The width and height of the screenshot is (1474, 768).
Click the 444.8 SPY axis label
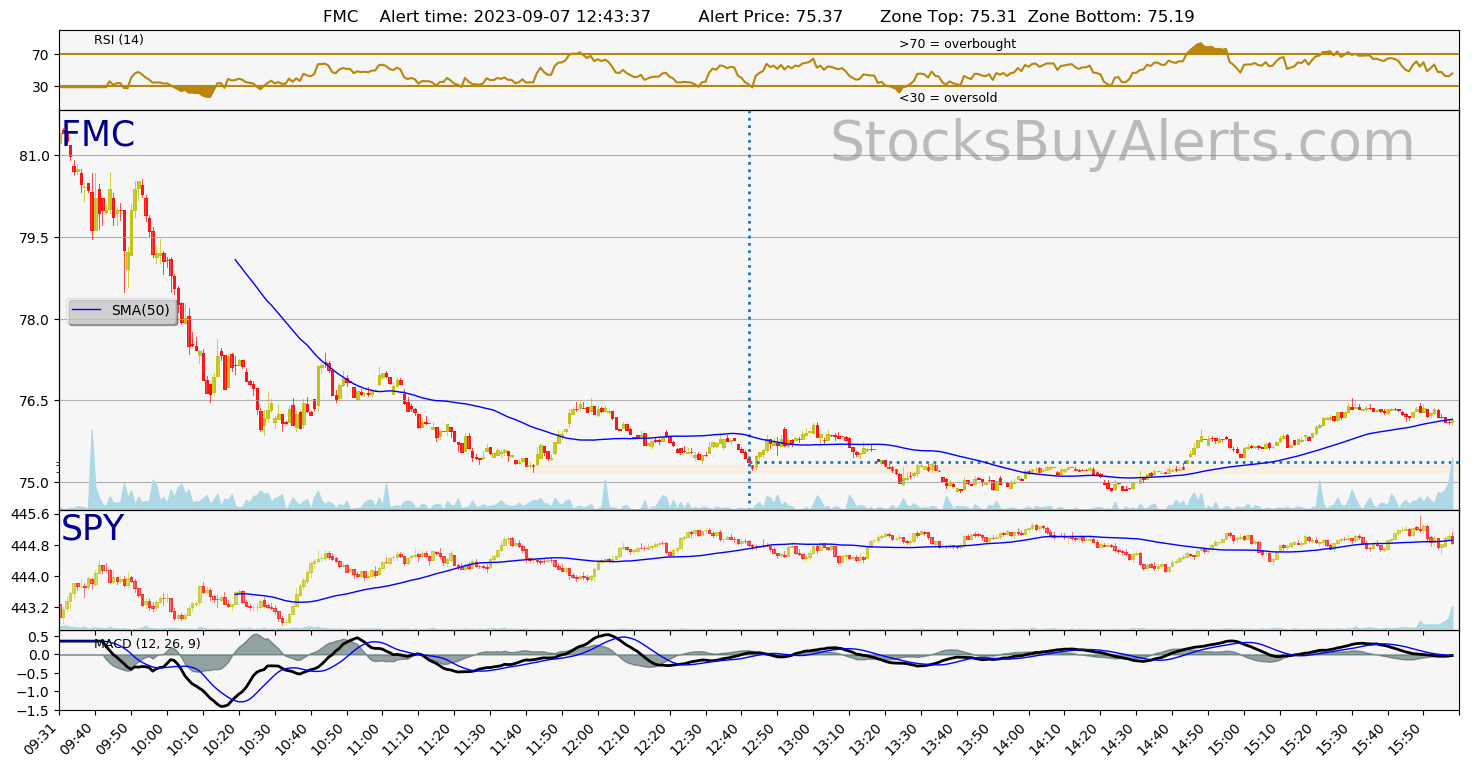(x=29, y=546)
